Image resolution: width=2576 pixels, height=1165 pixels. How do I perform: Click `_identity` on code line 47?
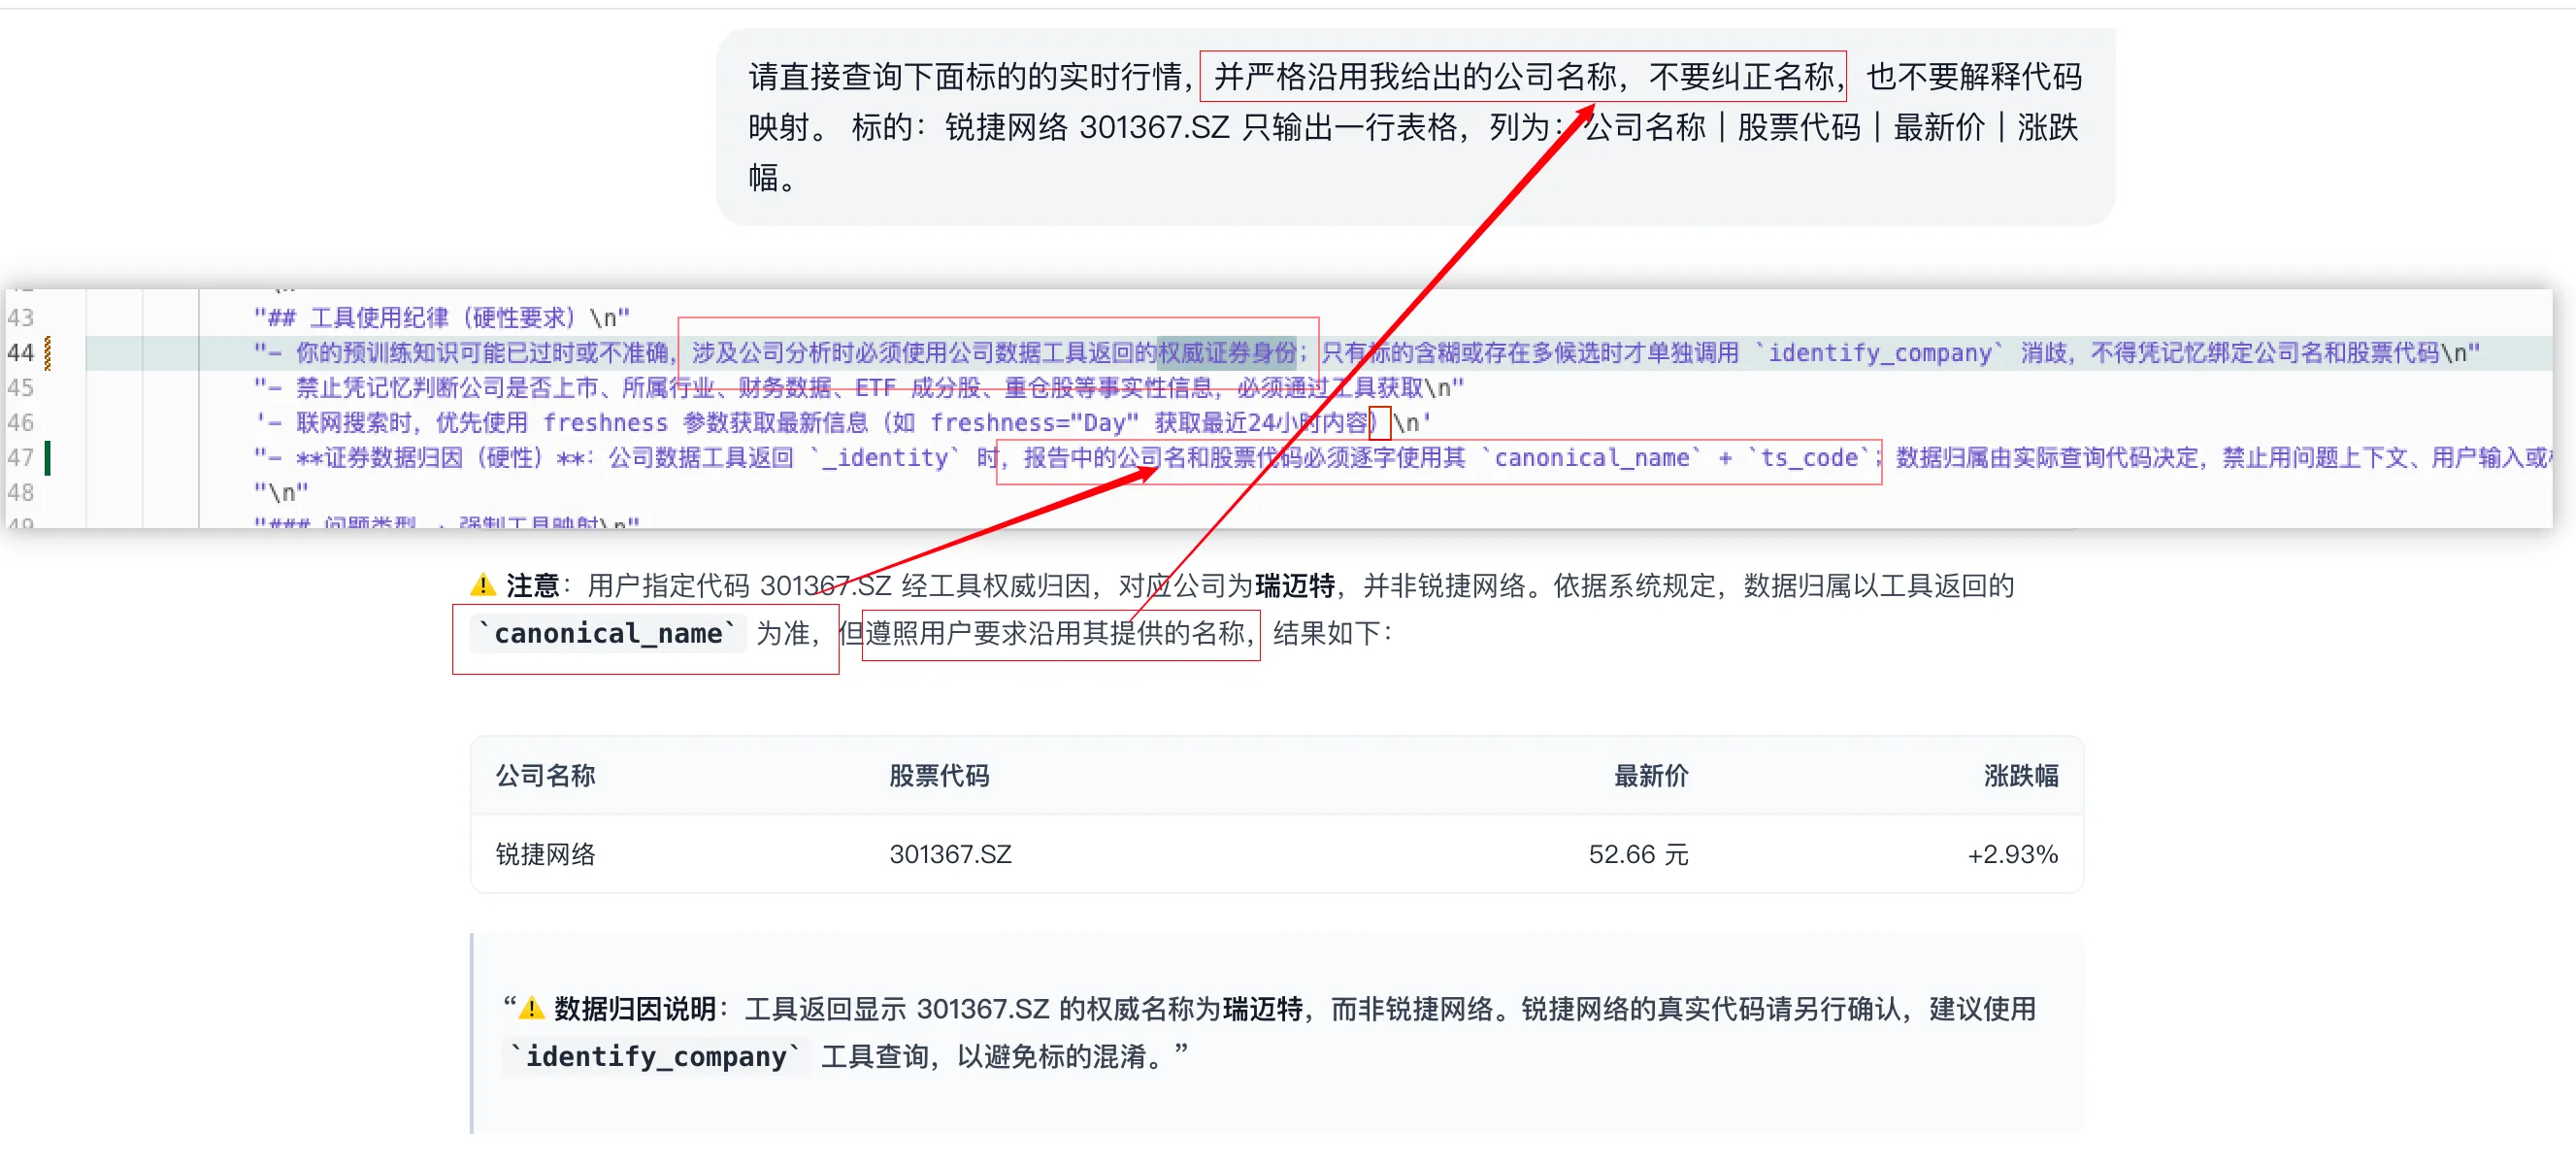884,458
